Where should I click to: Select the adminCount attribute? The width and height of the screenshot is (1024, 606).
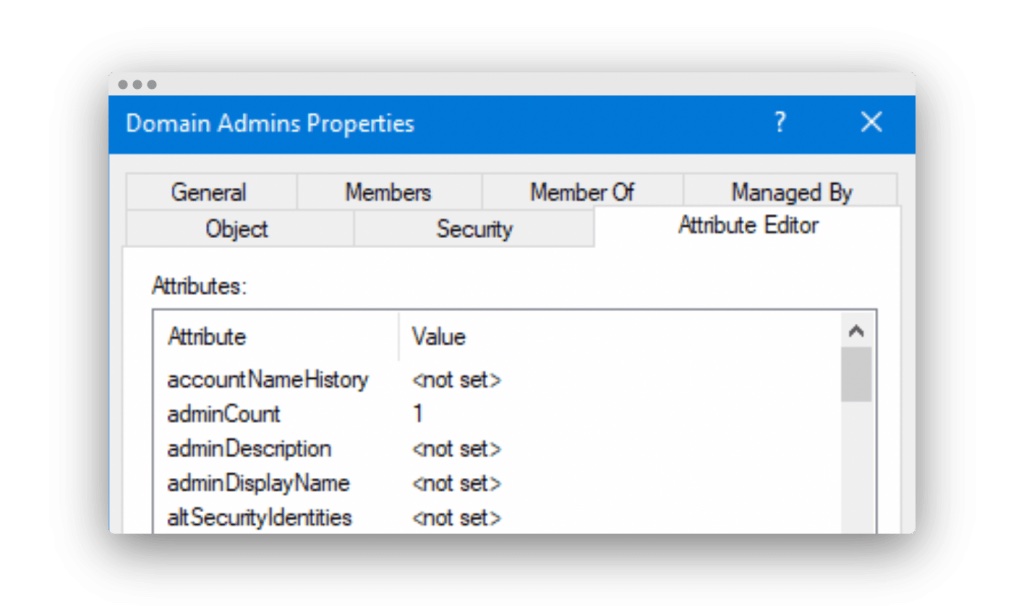[224, 414]
